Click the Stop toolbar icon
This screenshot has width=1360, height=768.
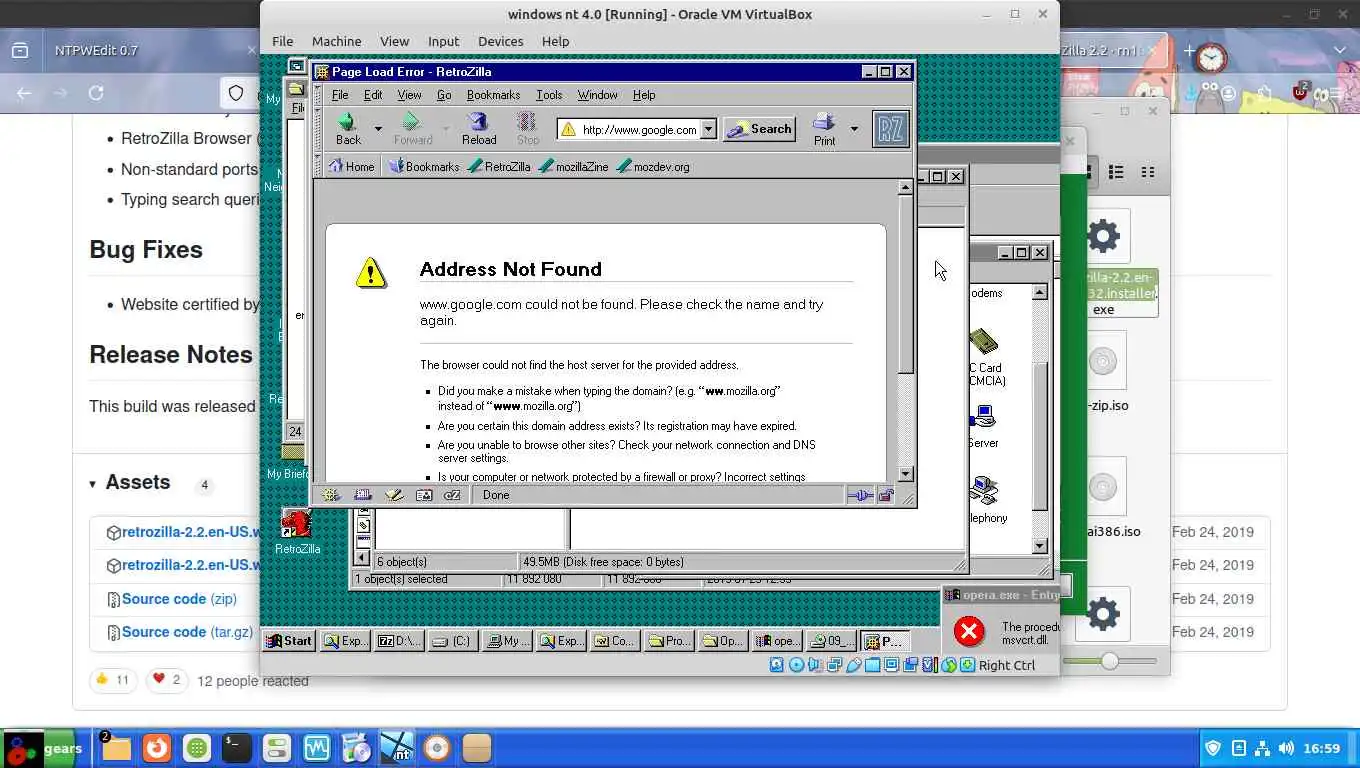tap(528, 129)
